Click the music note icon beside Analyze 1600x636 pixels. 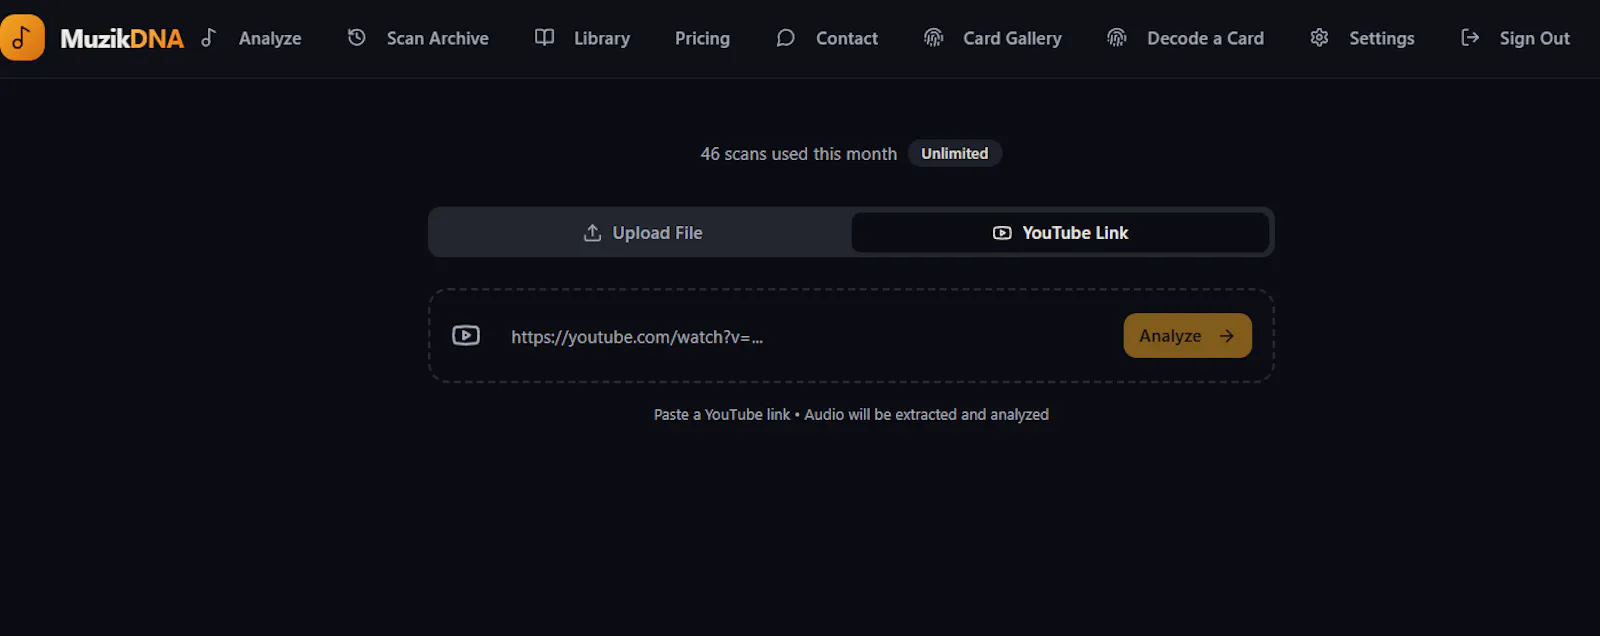[x=208, y=38]
